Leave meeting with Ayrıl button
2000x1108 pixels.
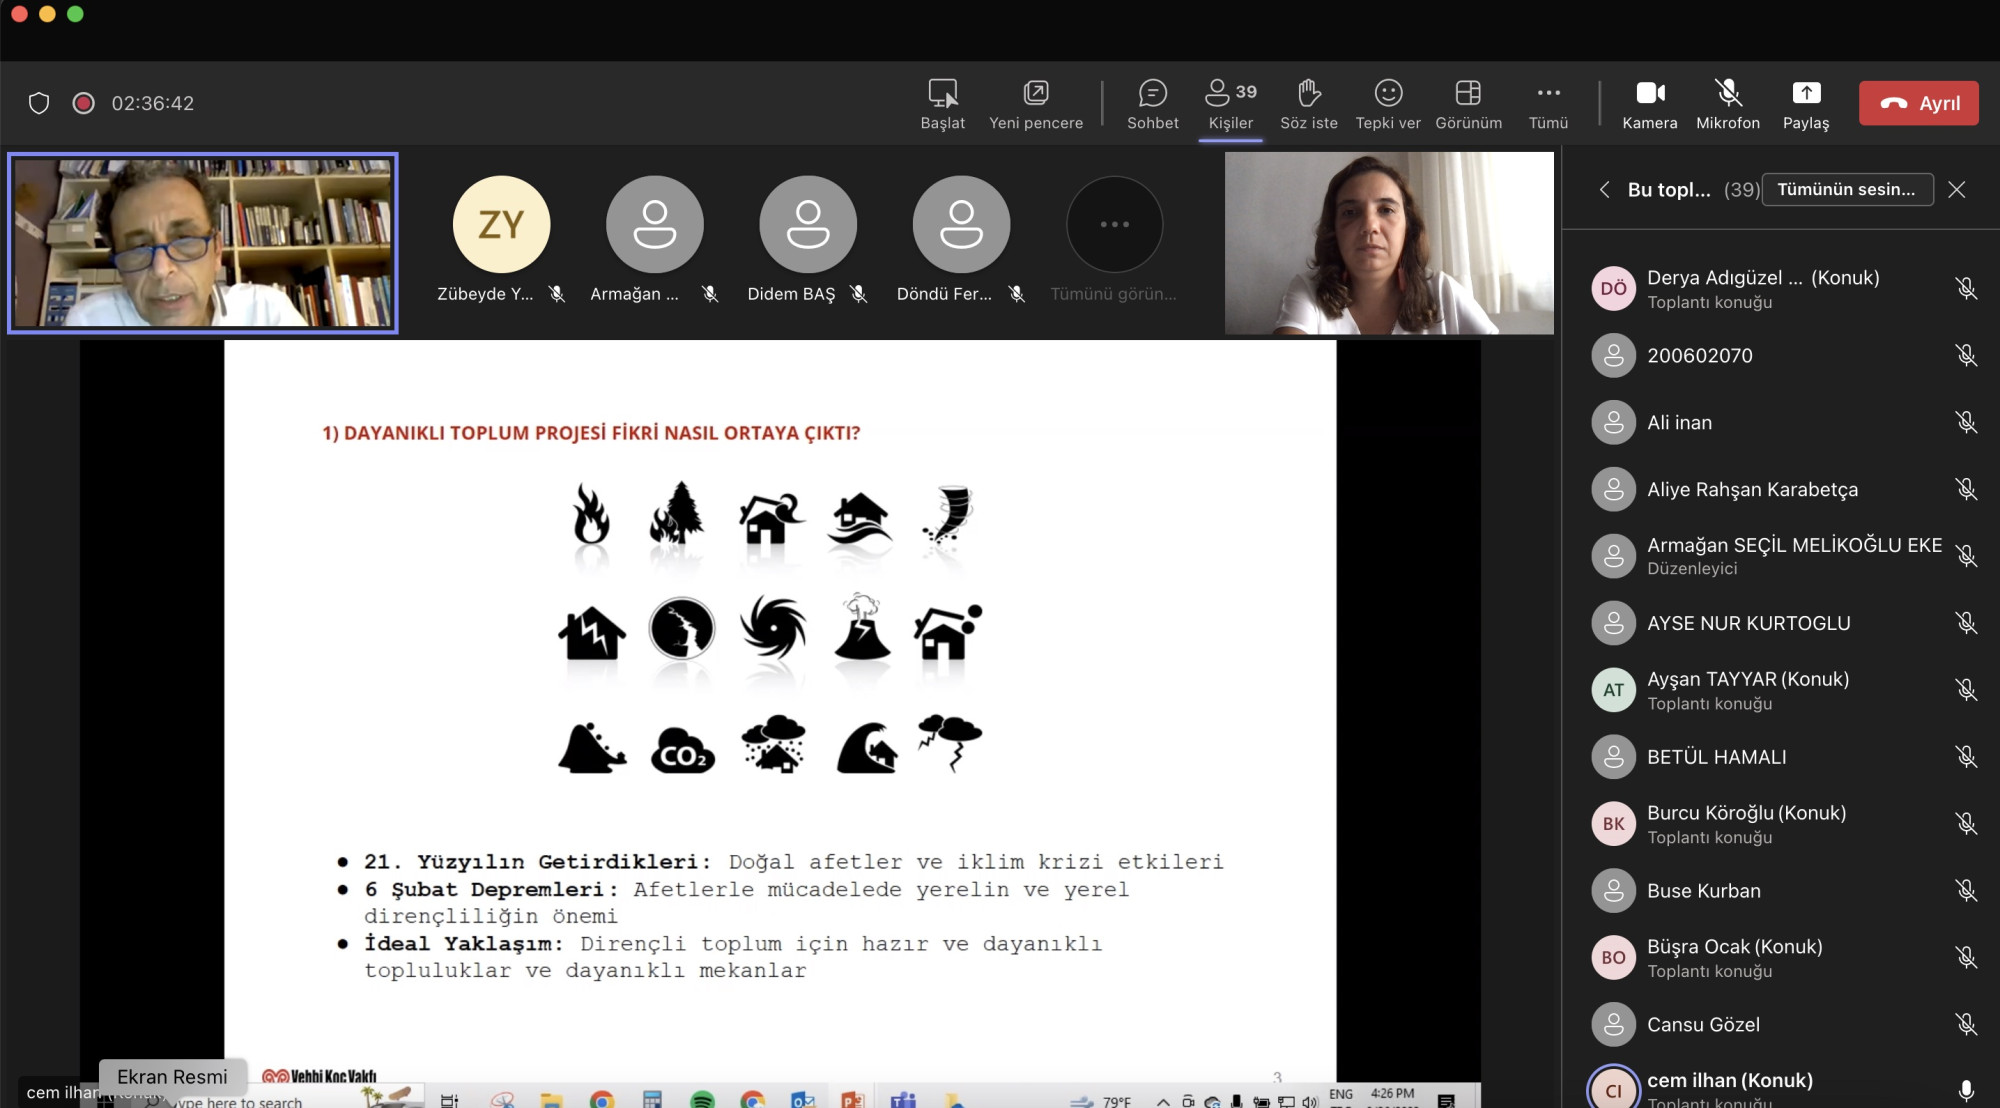(1918, 103)
